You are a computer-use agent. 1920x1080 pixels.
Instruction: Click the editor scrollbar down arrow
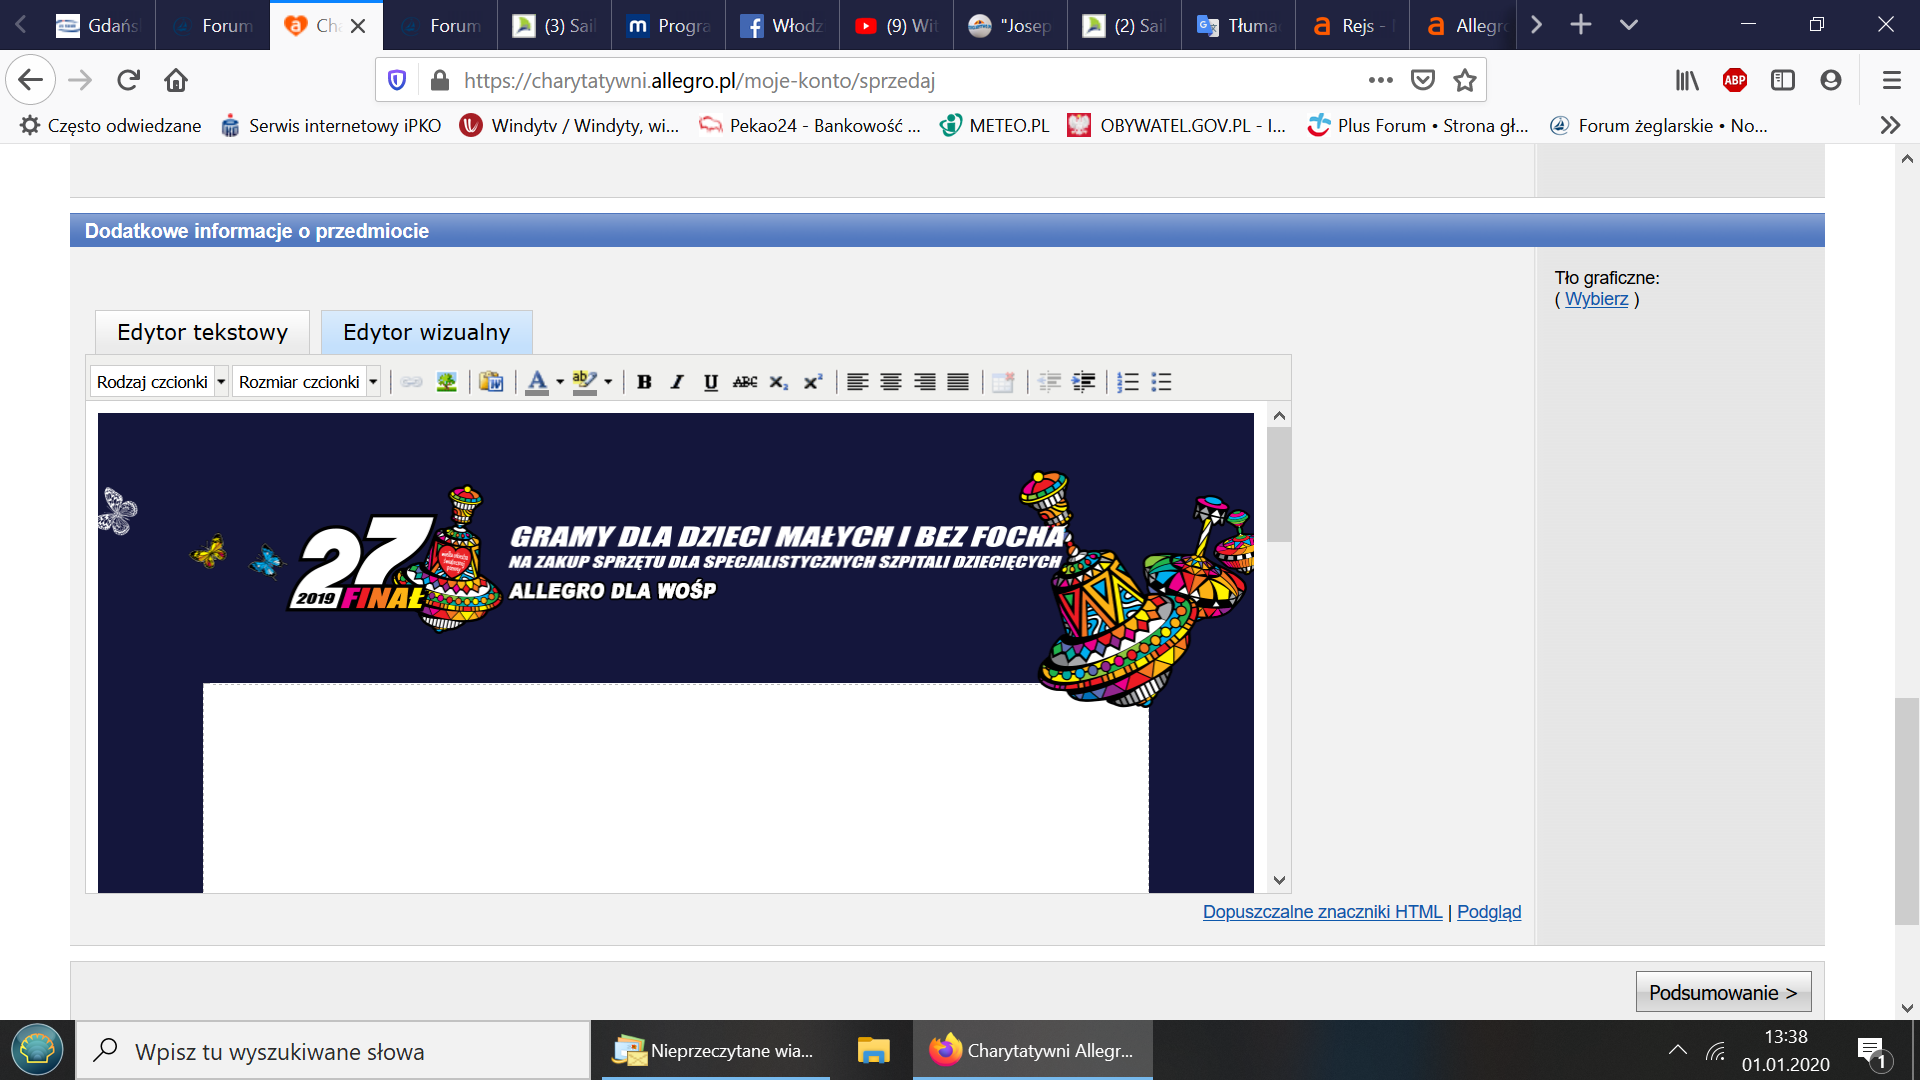[1279, 881]
